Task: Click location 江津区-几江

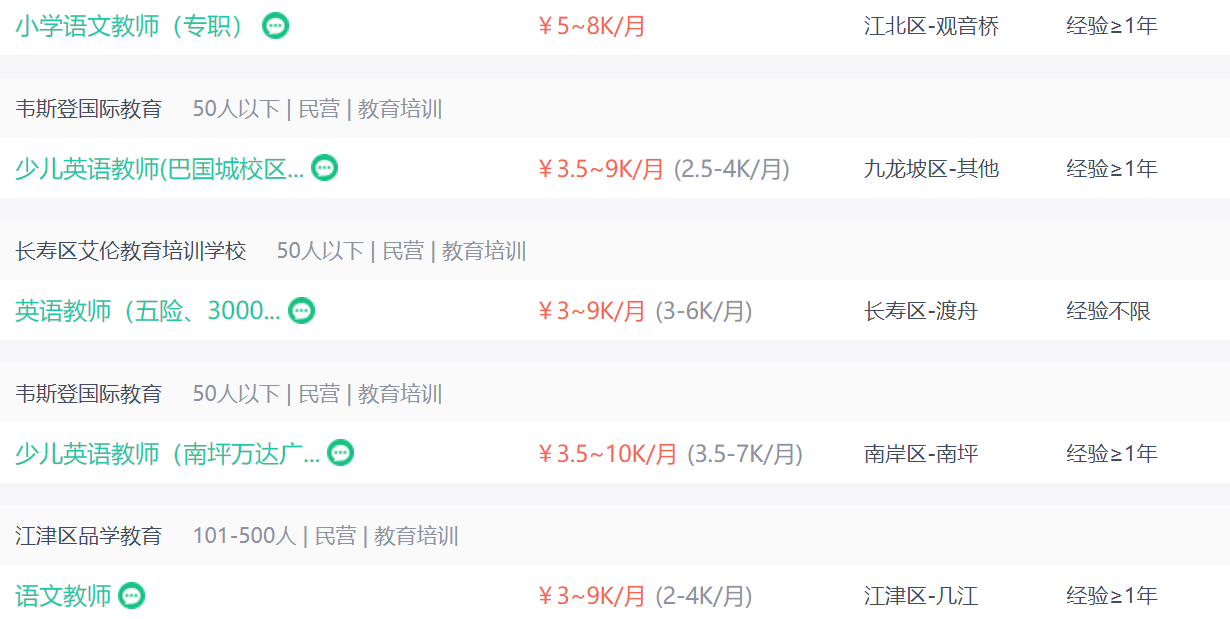Action: [921, 596]
